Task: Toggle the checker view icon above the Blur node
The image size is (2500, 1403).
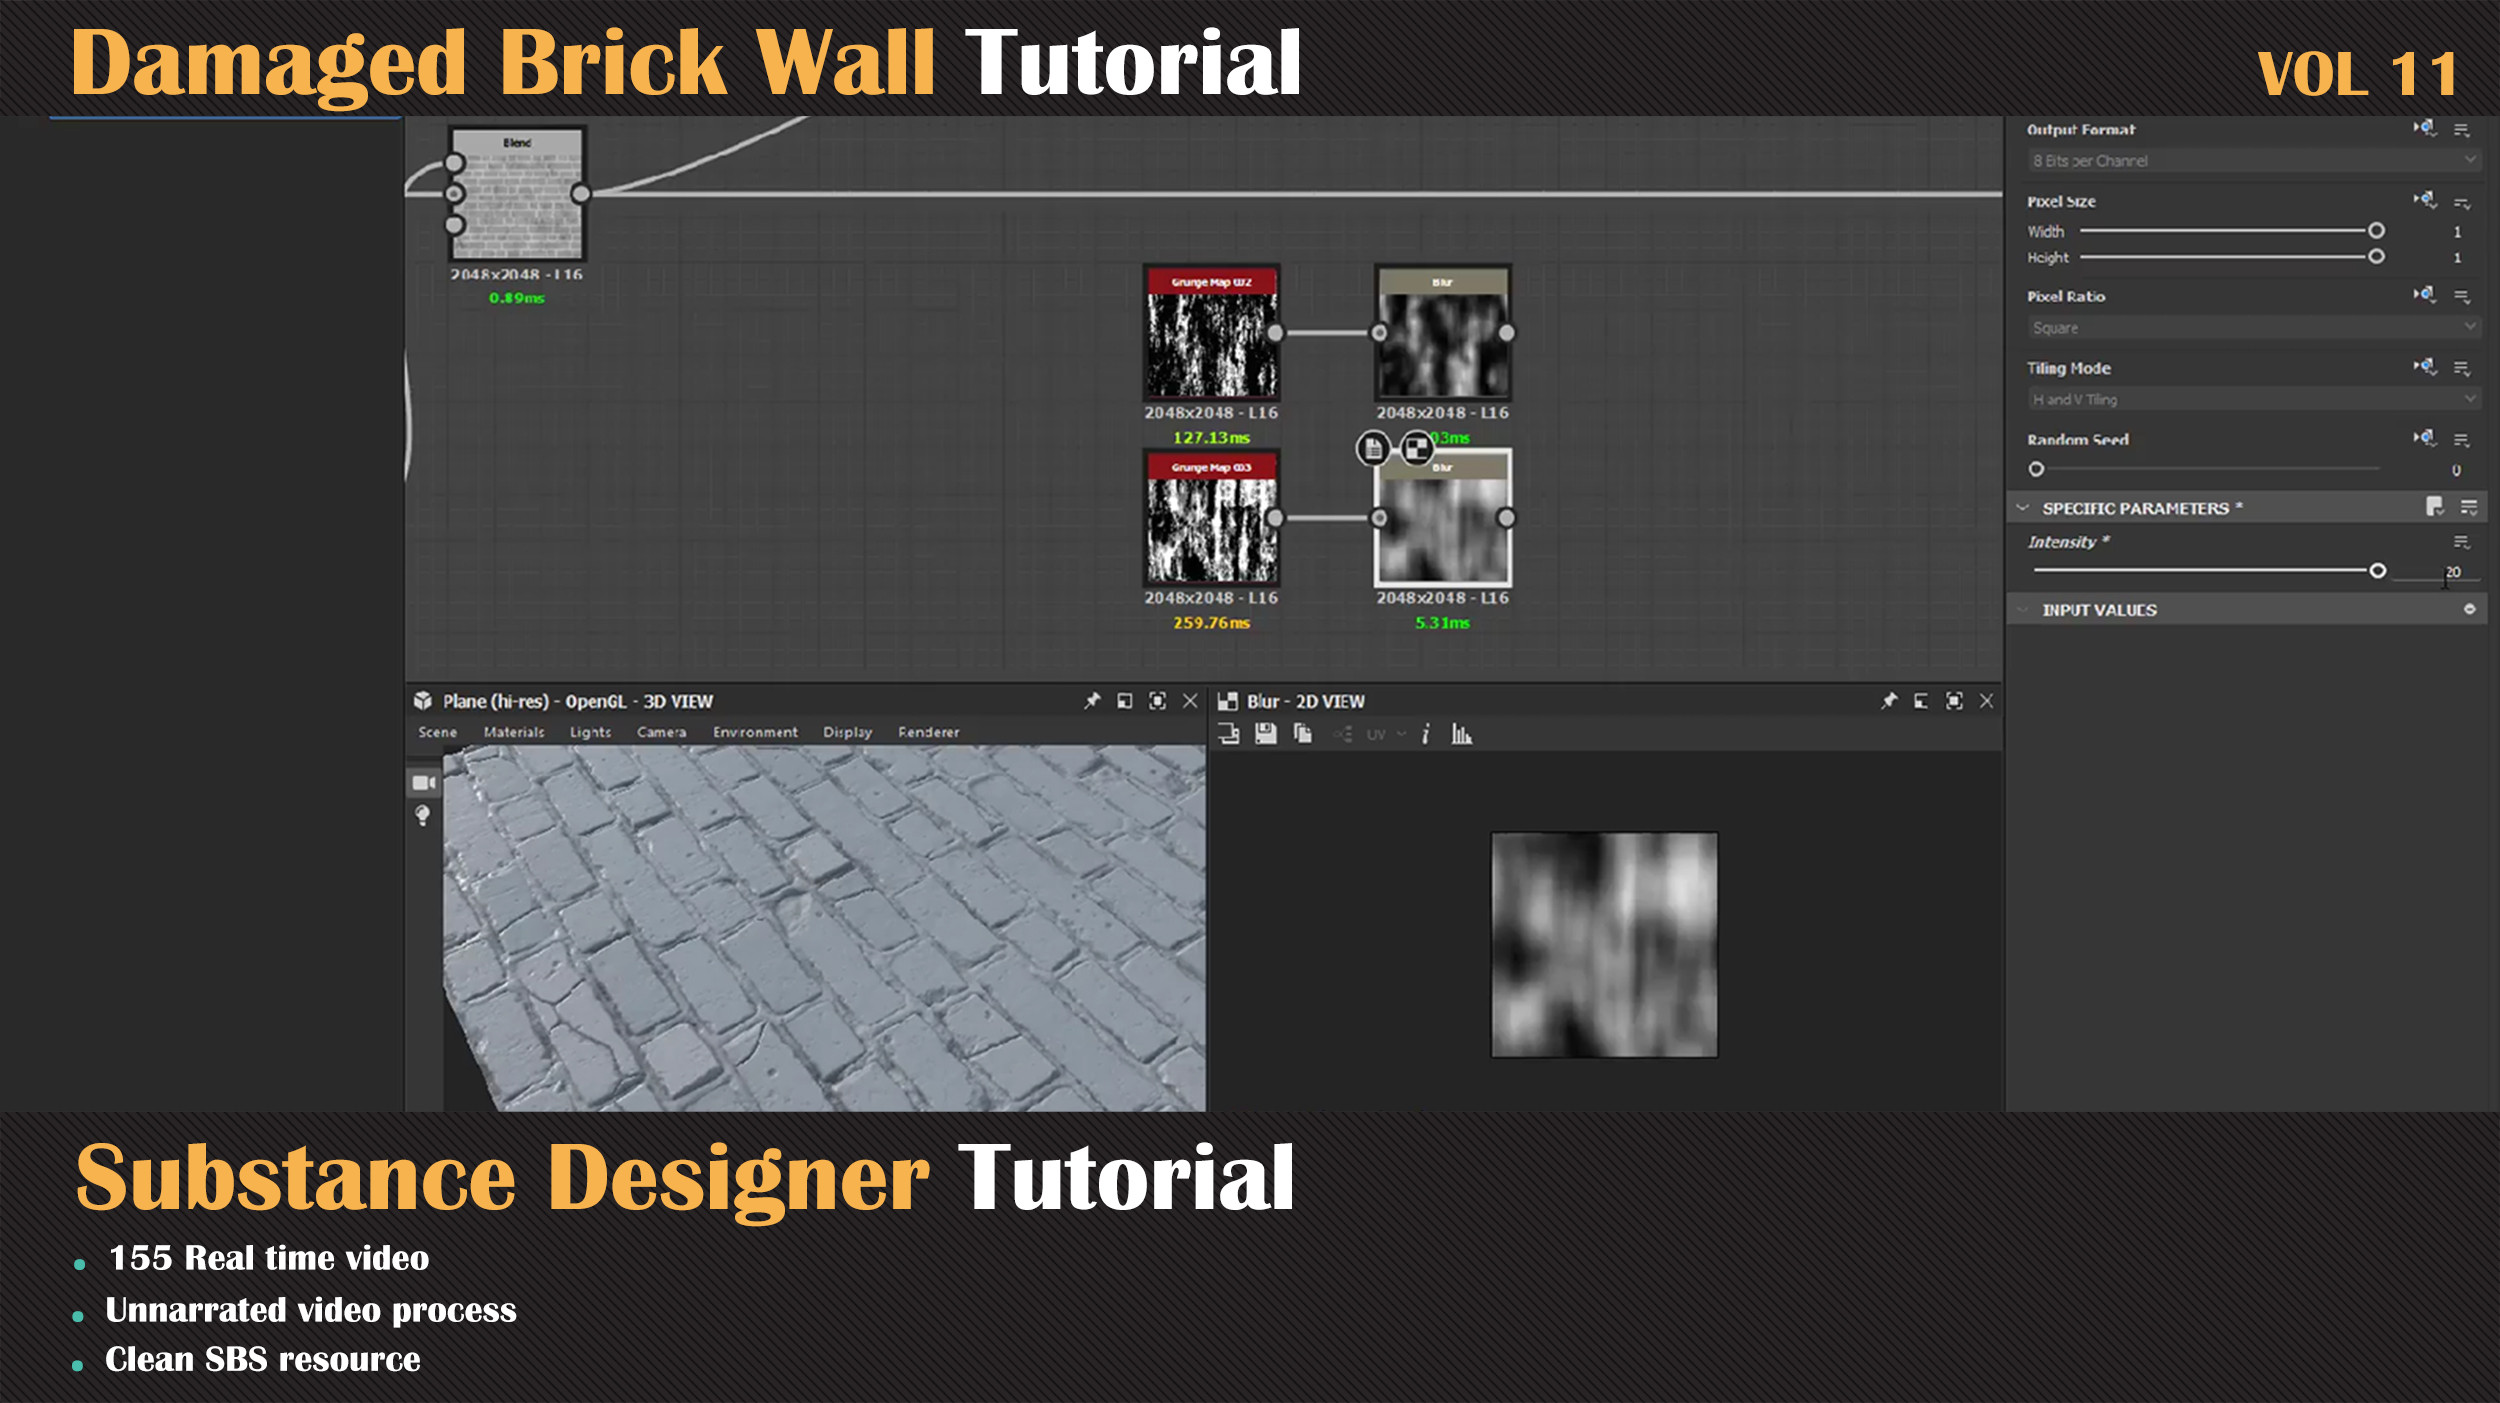Action: pos(1416,449)
